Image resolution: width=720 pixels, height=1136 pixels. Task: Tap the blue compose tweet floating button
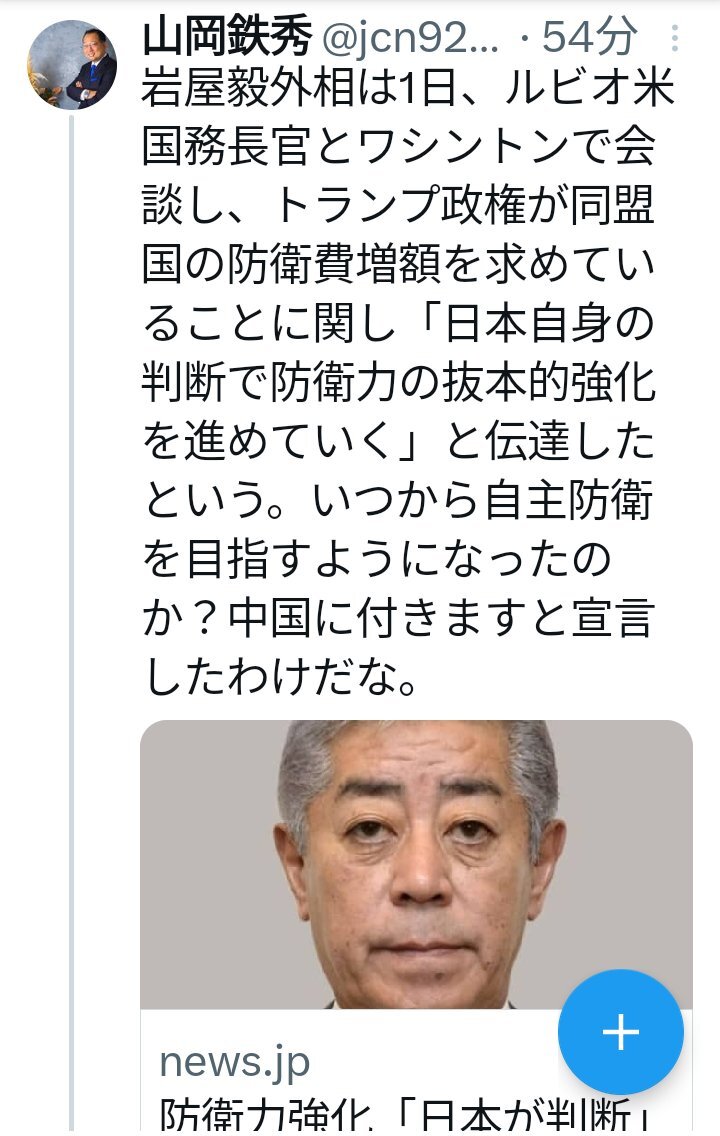[x=621, y=1032]
